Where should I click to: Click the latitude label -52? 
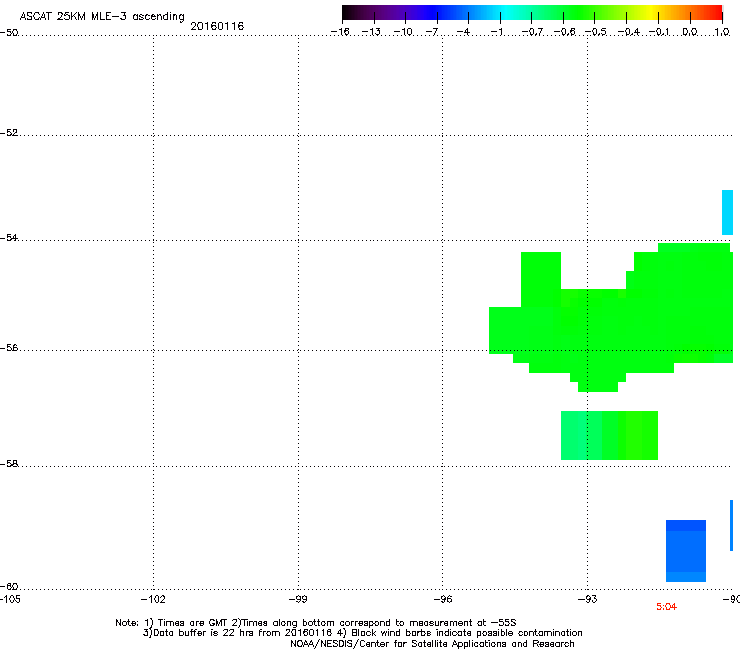tap(9, 133)
